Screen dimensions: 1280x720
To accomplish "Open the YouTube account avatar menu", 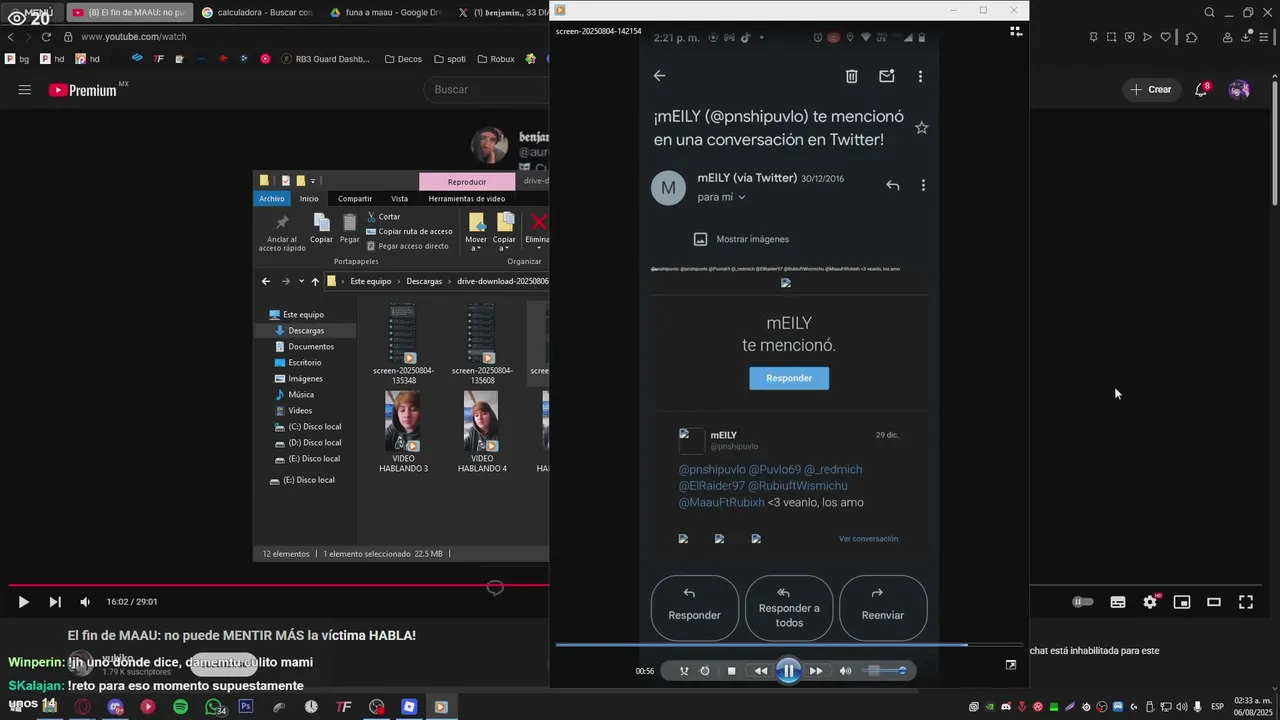I will pyautogui.click(x=1239, y=89).
